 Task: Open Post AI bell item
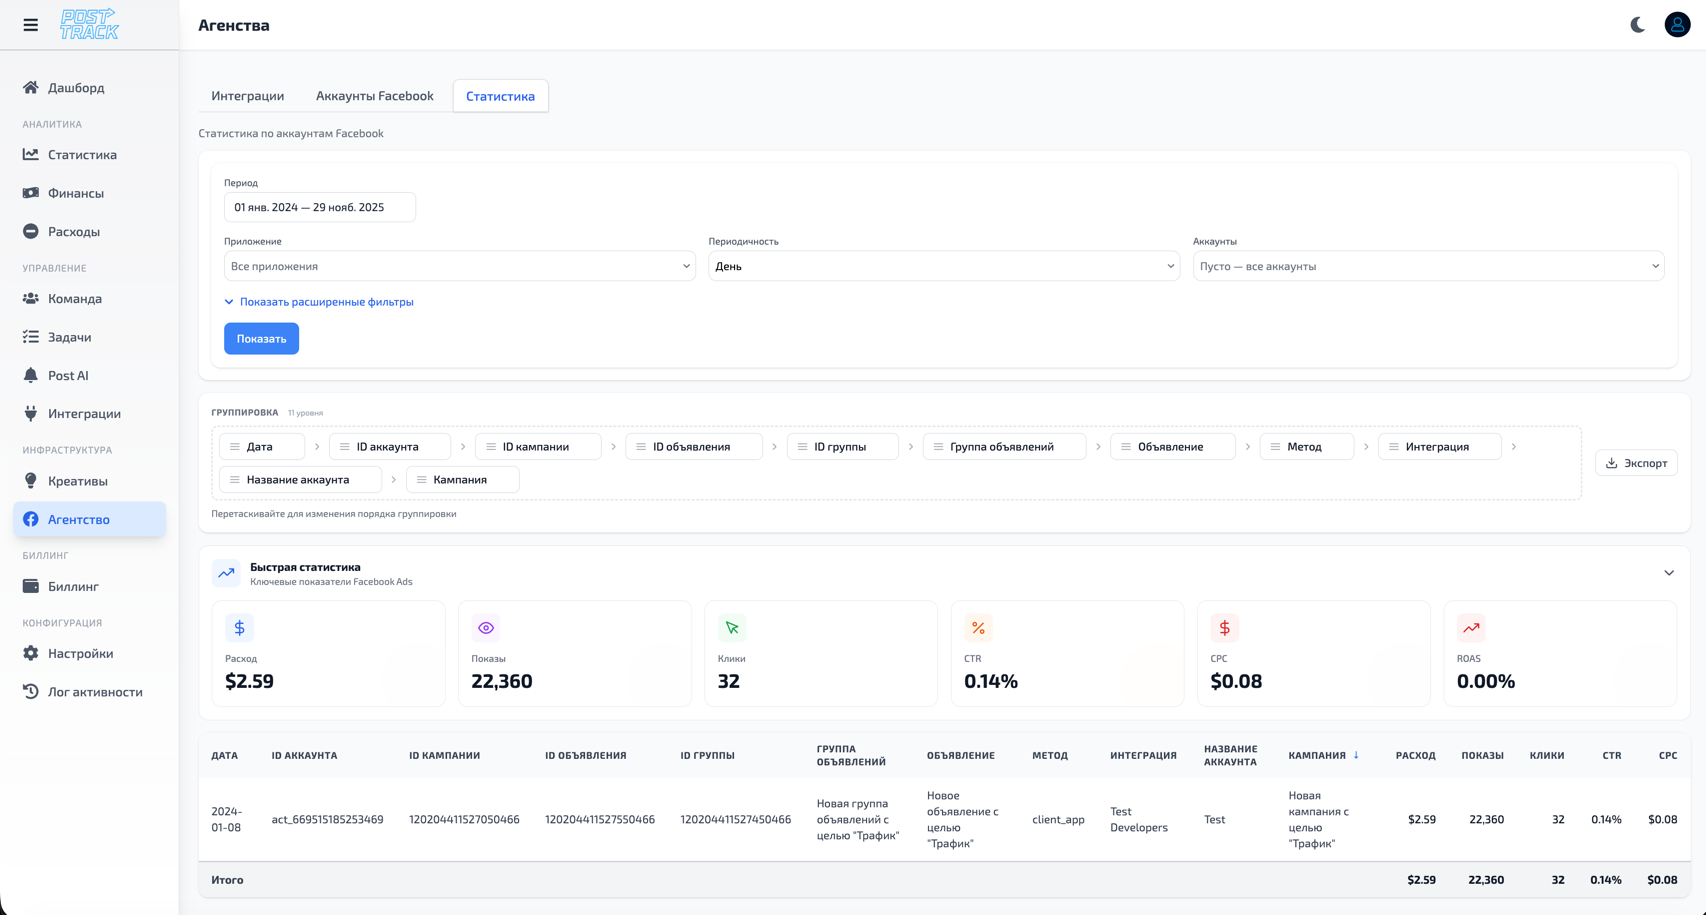point(68,376)
